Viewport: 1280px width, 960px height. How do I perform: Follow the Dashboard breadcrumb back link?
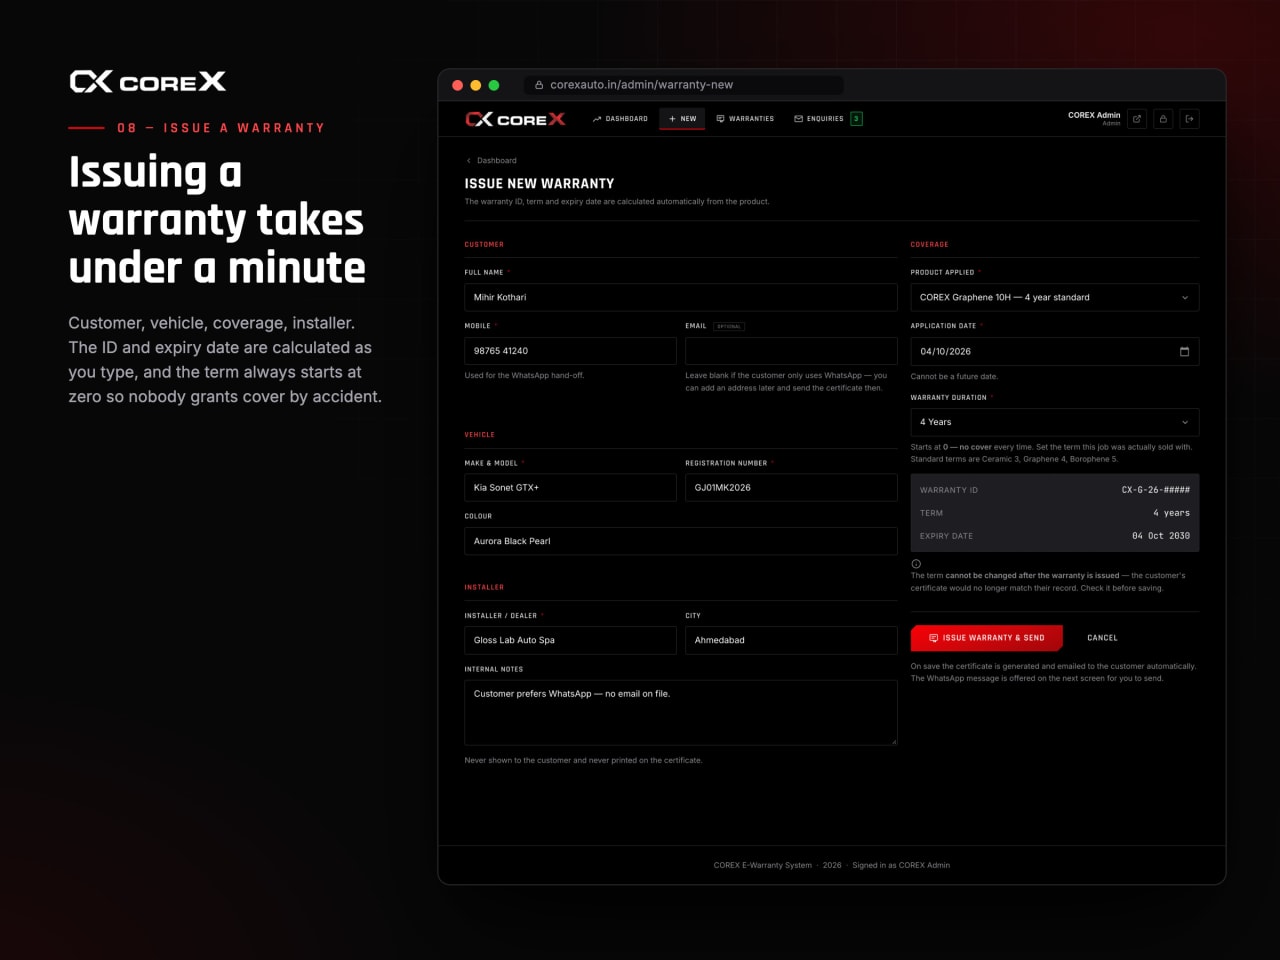click(491, 160)
